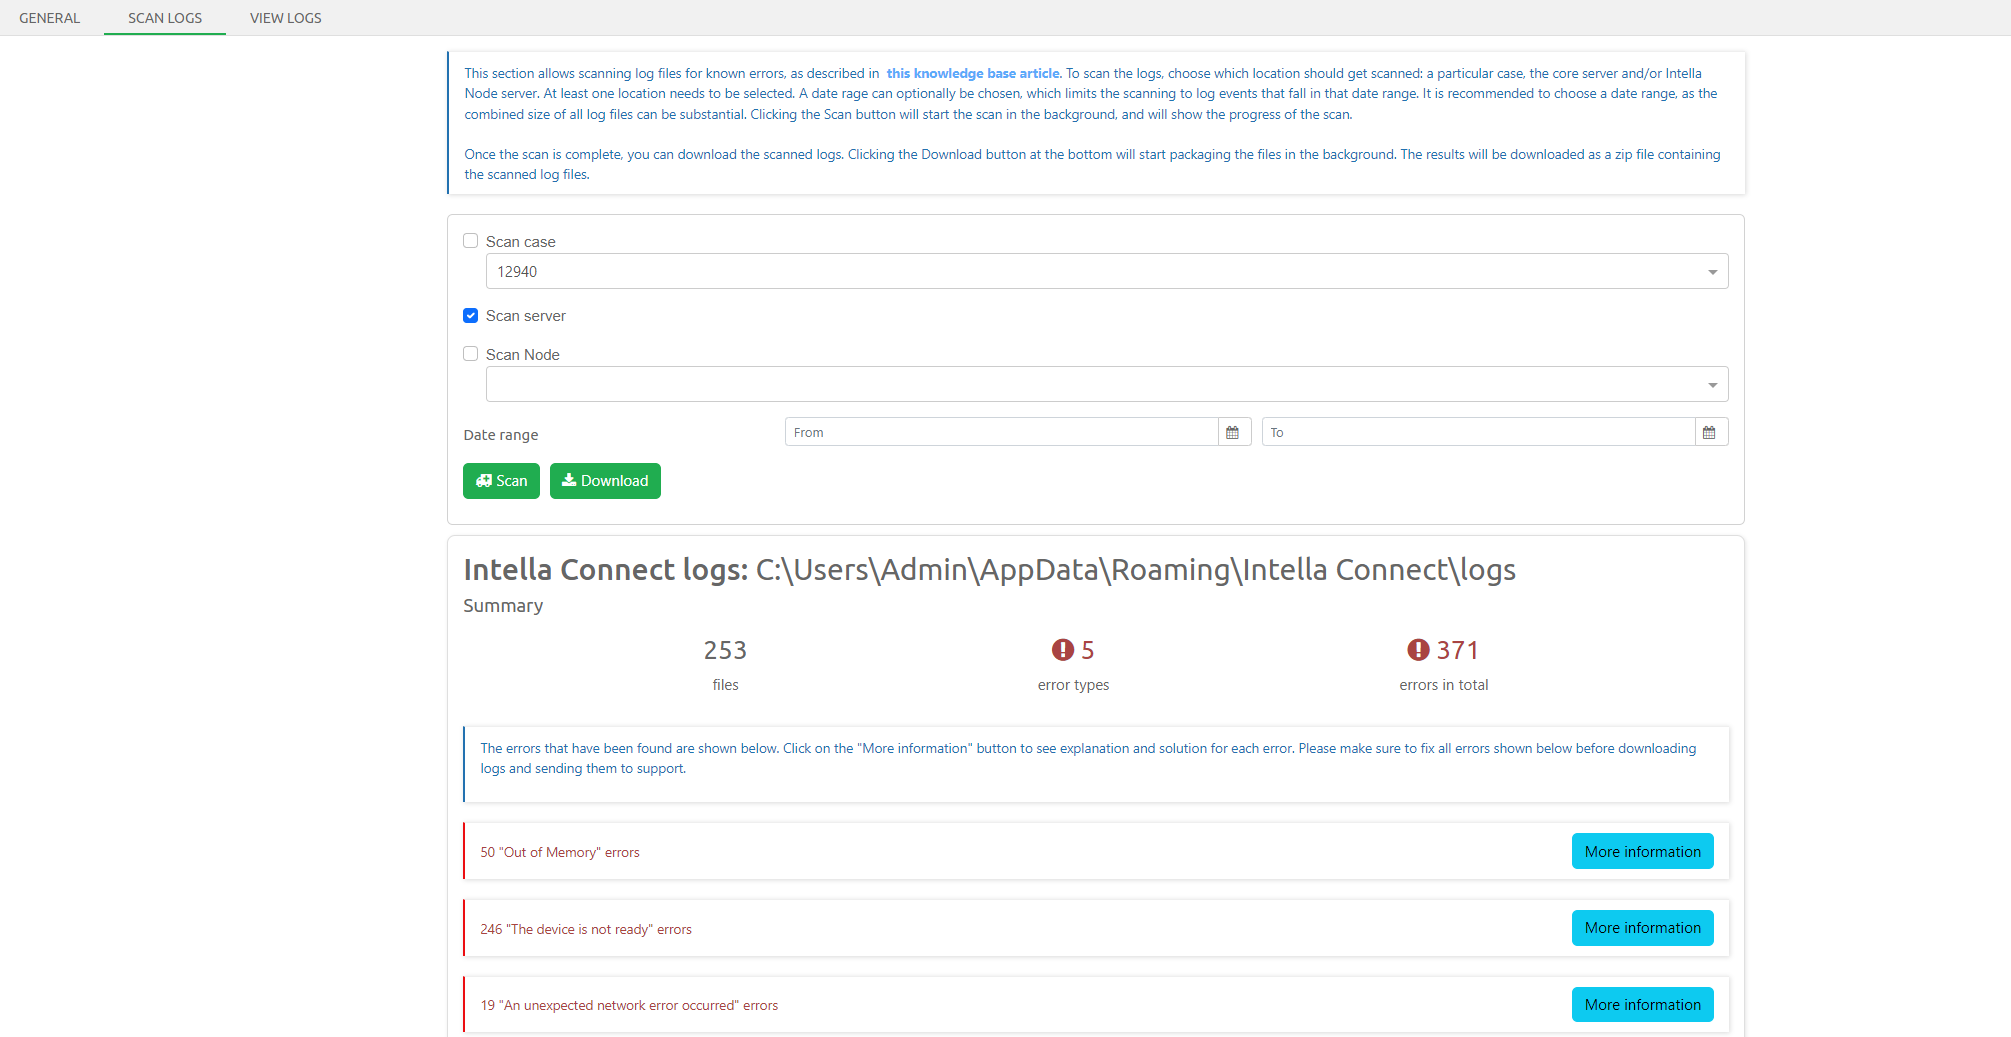Open this knowledge base article link
This screenshot has height=1037, width=2011.
[973, 73]
